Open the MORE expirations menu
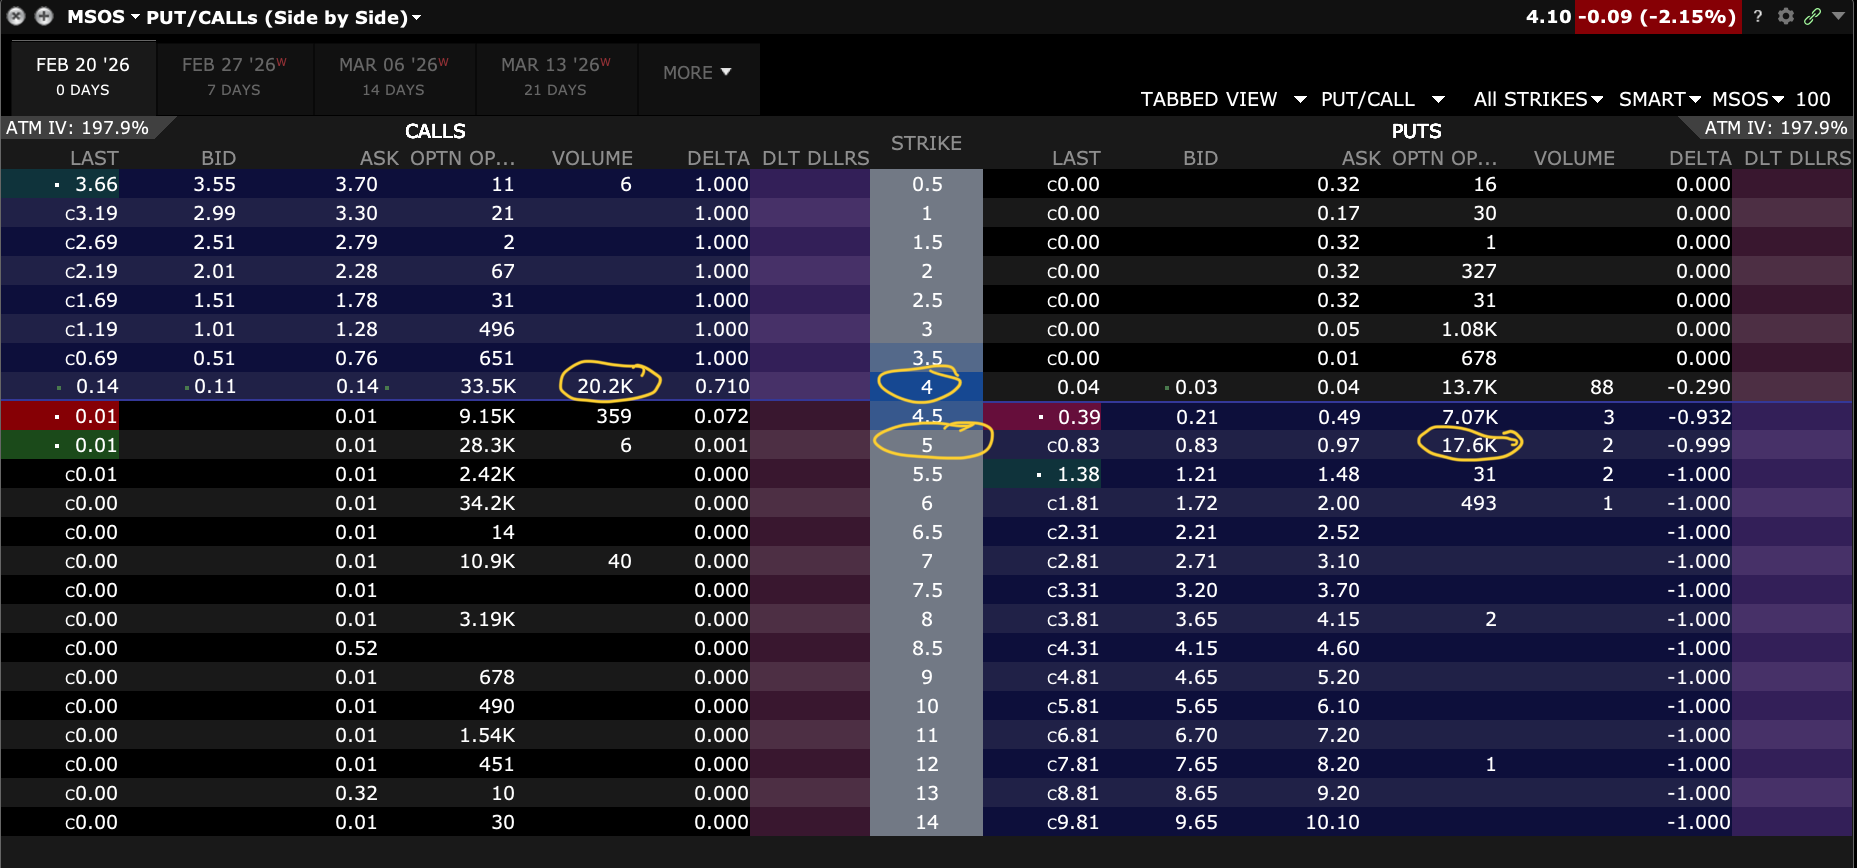The width and height of the screenshot is (1857, 868). 697,73
